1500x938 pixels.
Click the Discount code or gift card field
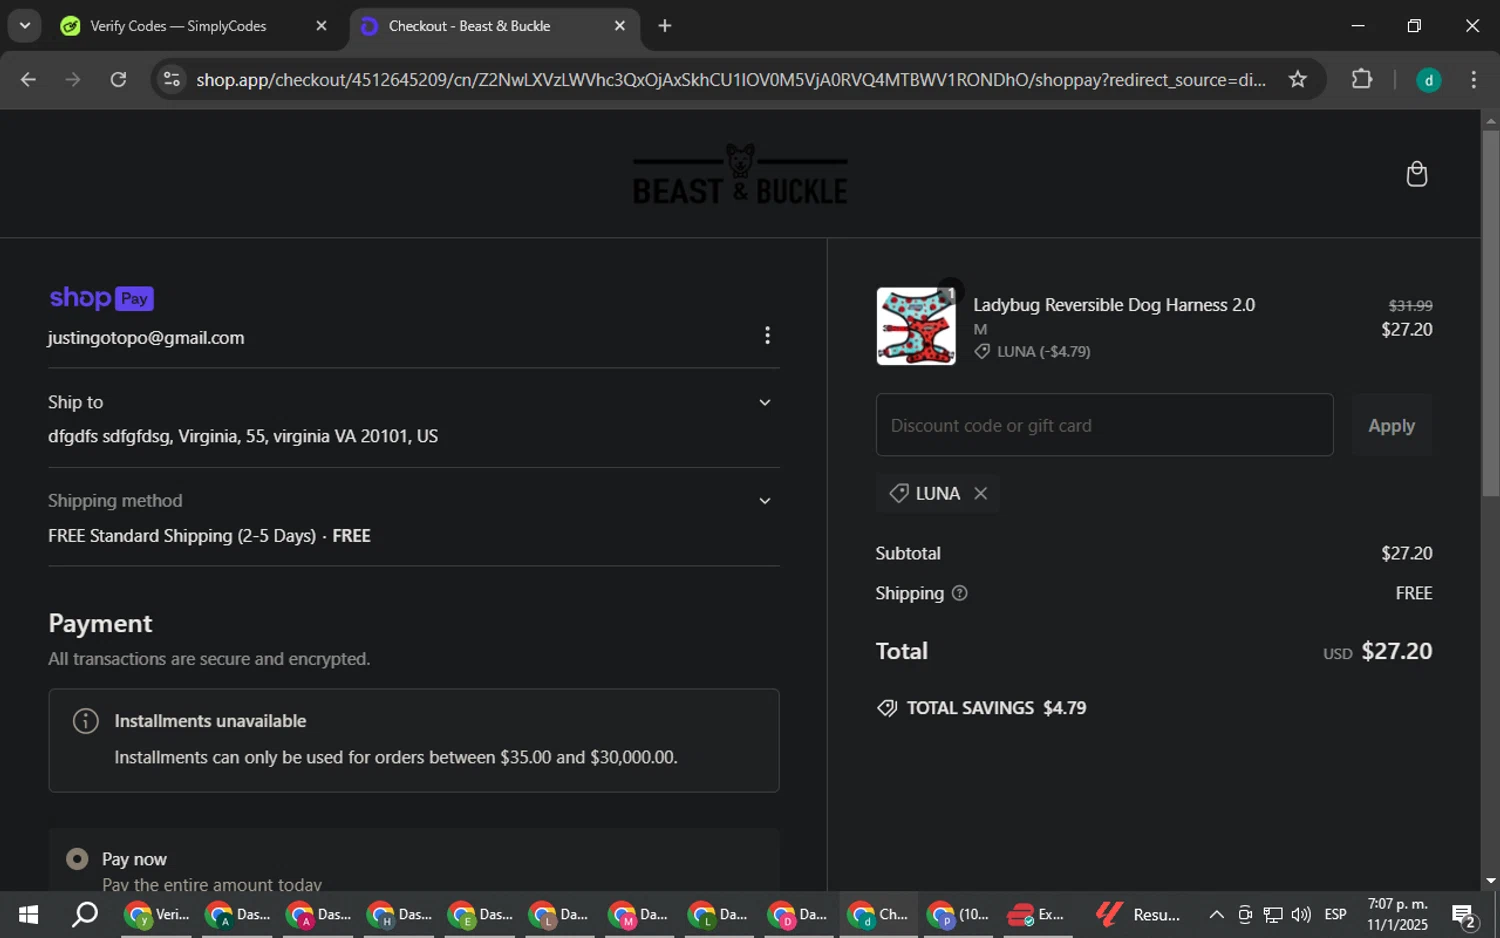pos(1104,425)
